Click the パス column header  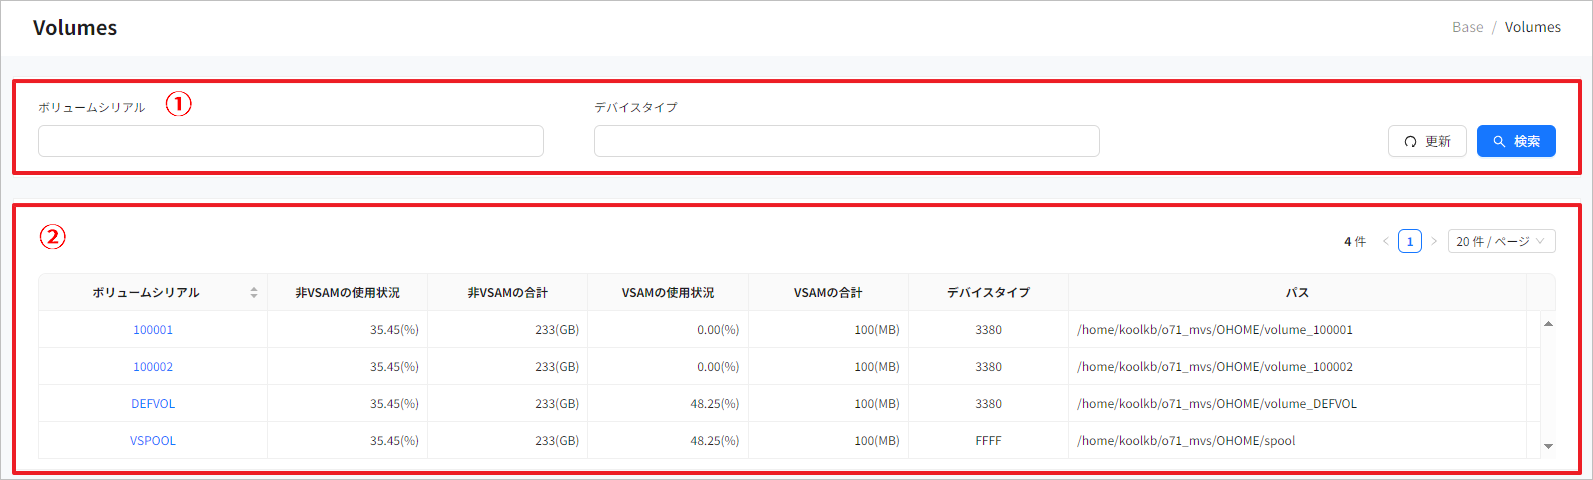click(x=1297, y=293)
